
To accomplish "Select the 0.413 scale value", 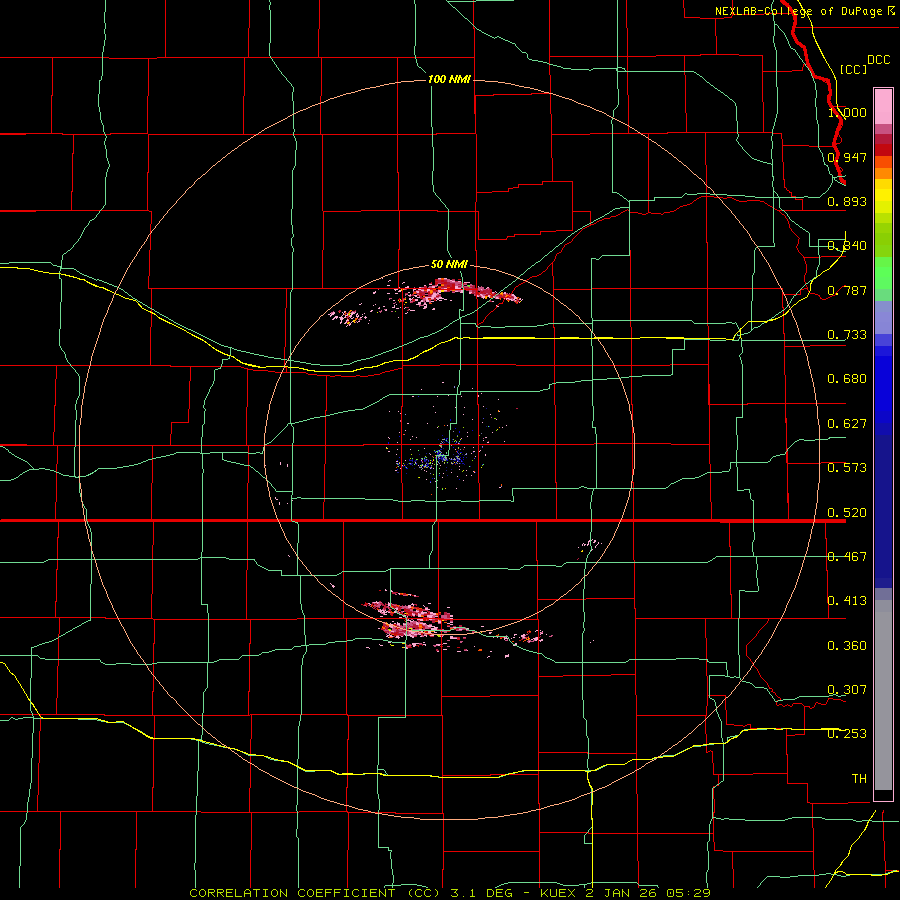I will coord(847,601).
